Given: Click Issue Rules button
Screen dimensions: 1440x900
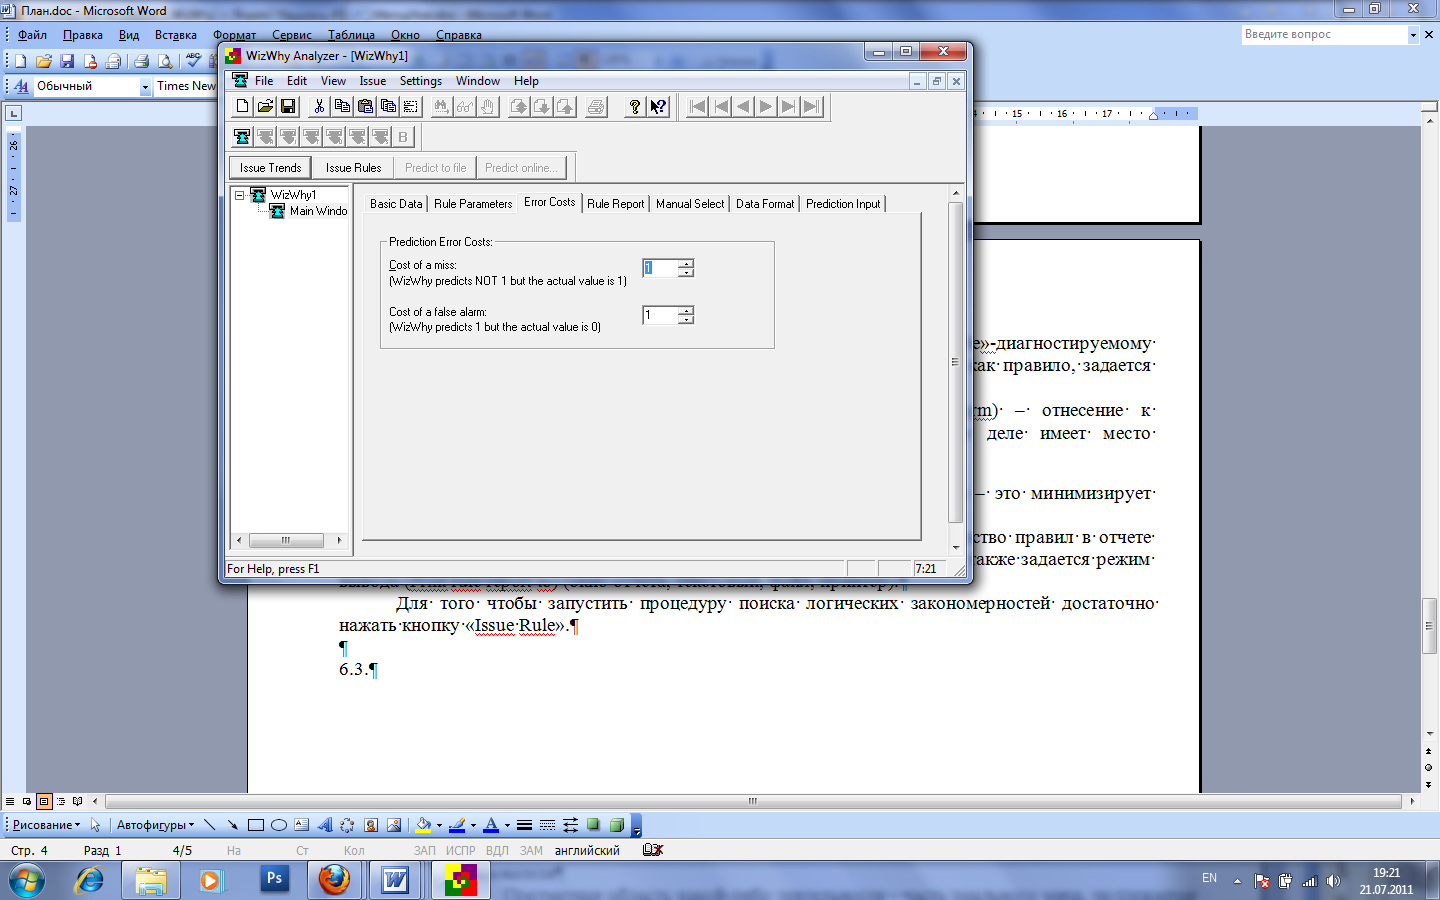Looking at the screenshot, I should pyautogui.click(x=353, y=168).
